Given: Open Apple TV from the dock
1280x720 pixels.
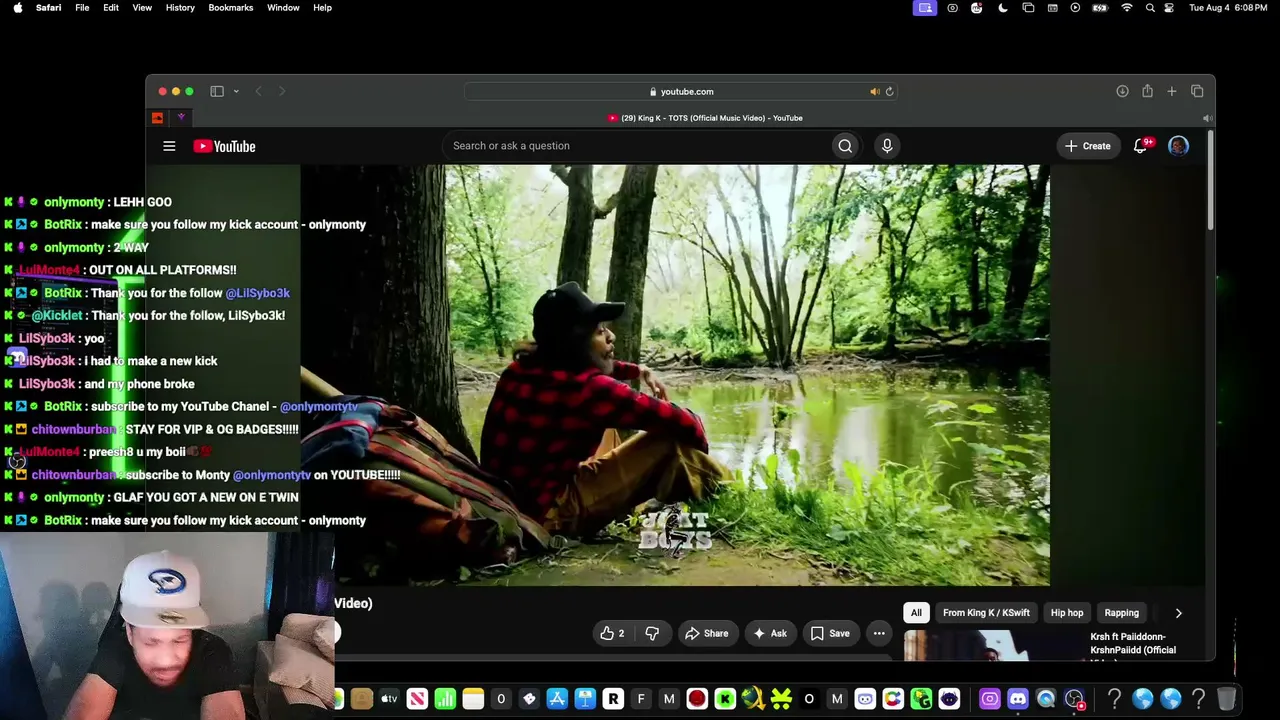Looking at the screenshot, I should click(389, 699).
